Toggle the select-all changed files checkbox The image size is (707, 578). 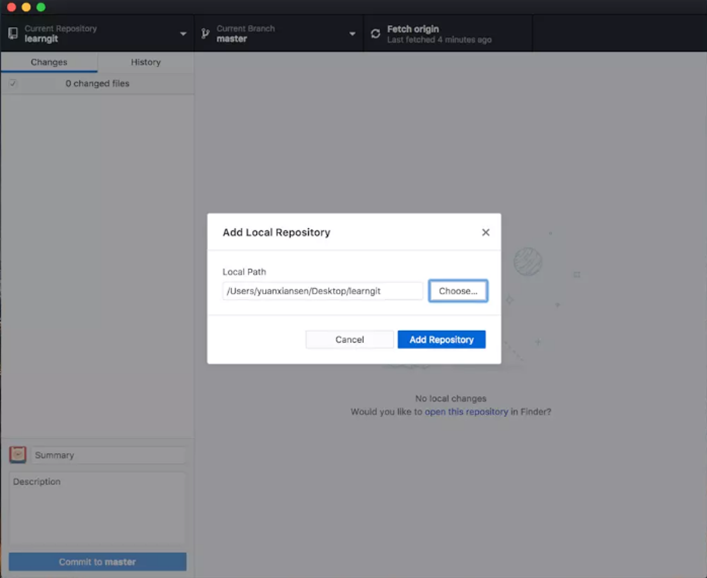[x=13, y=83]
